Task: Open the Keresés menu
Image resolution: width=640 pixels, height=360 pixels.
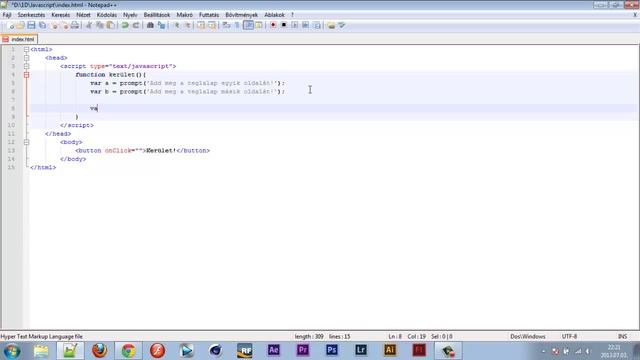Action: (x=60, y=15)
